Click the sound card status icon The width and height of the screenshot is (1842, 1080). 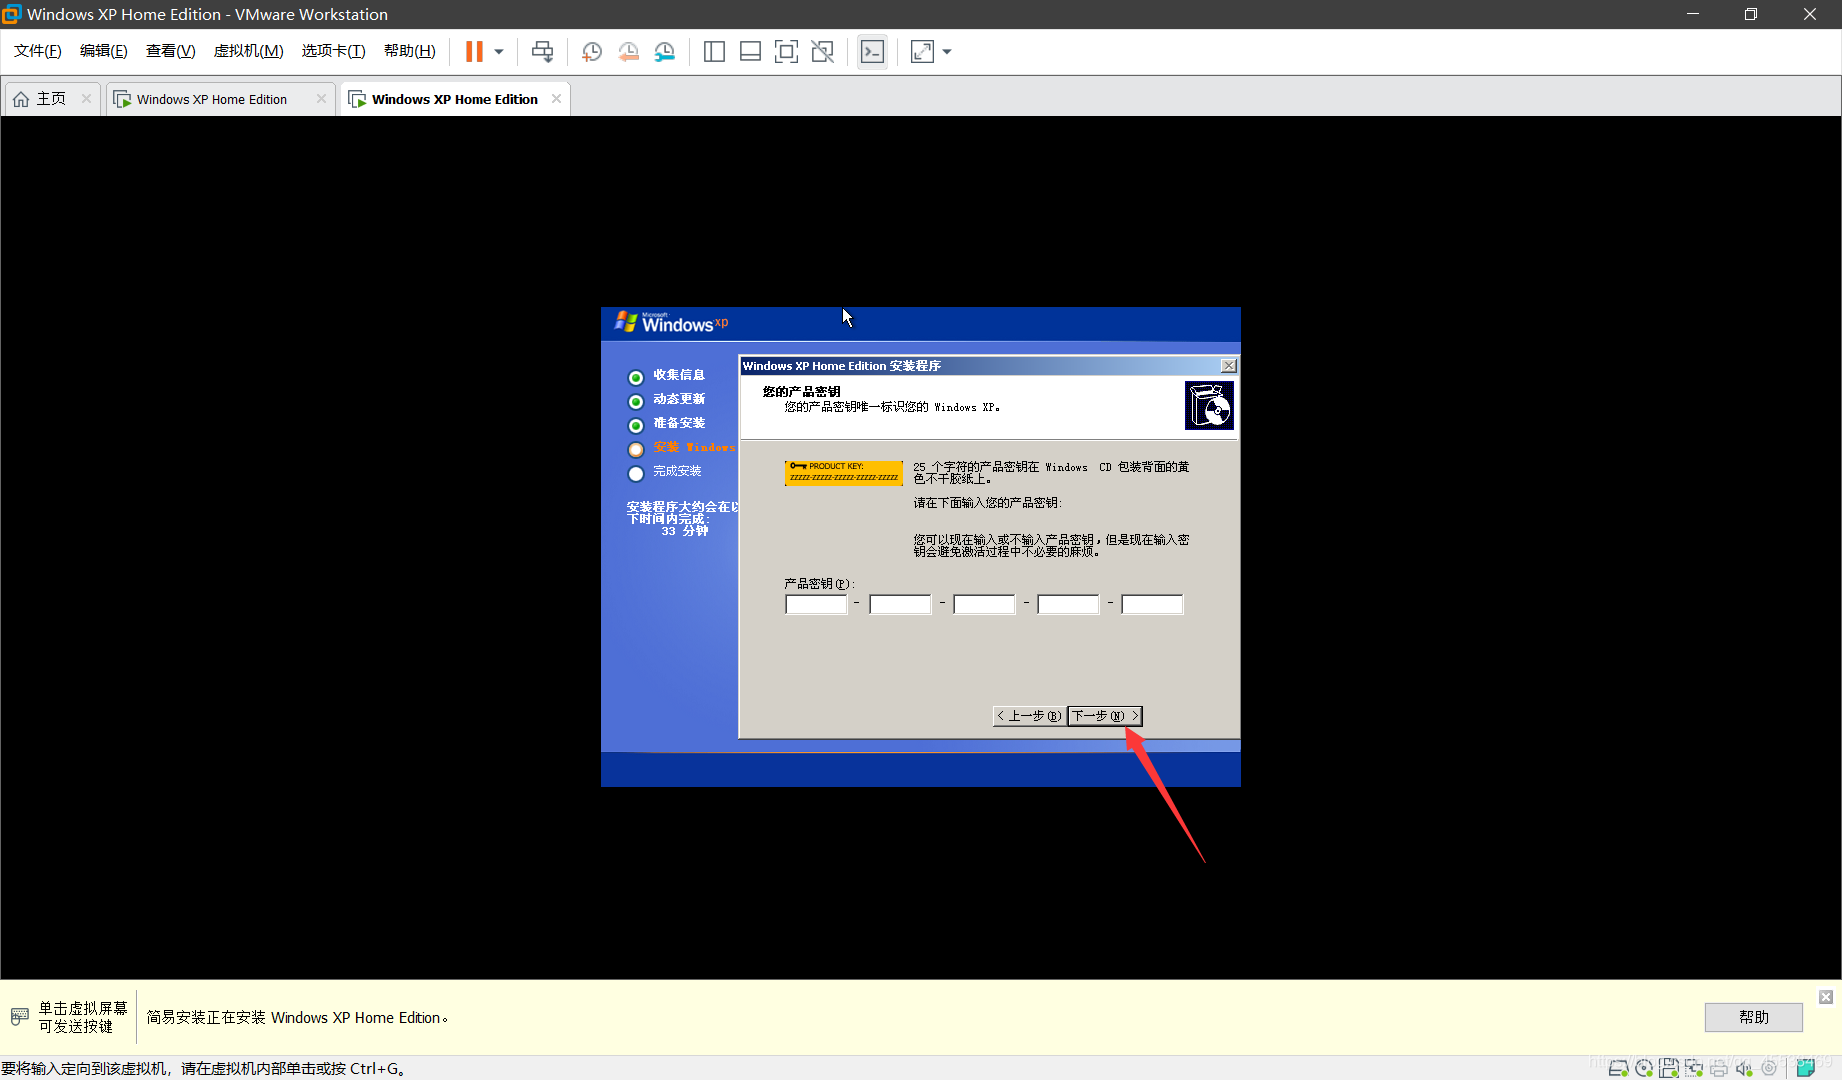(1743, 1069)
